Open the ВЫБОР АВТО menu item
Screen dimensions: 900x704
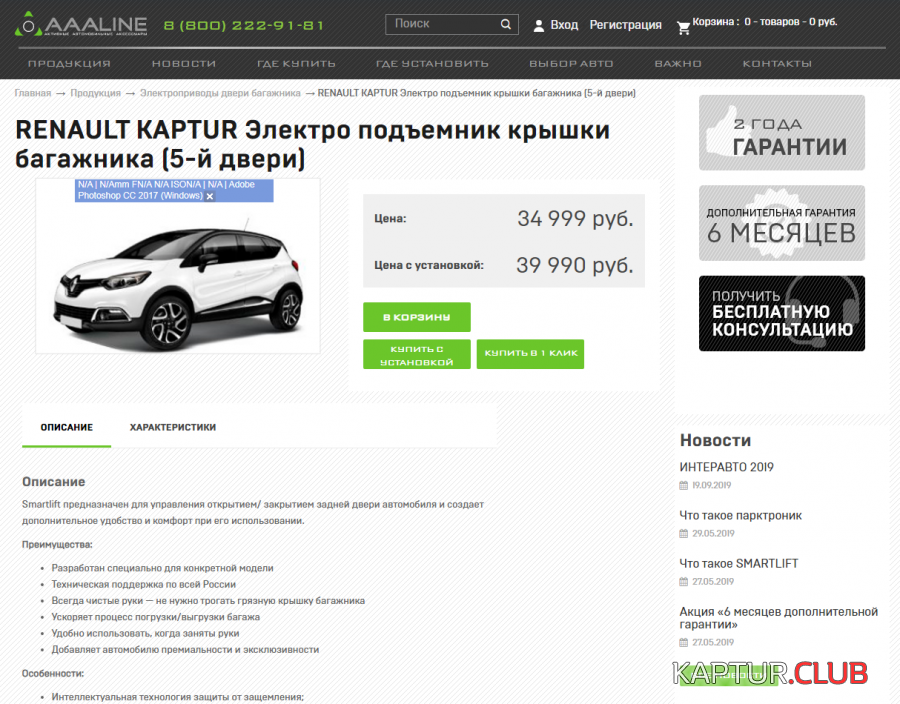click(x=571, y=64)
